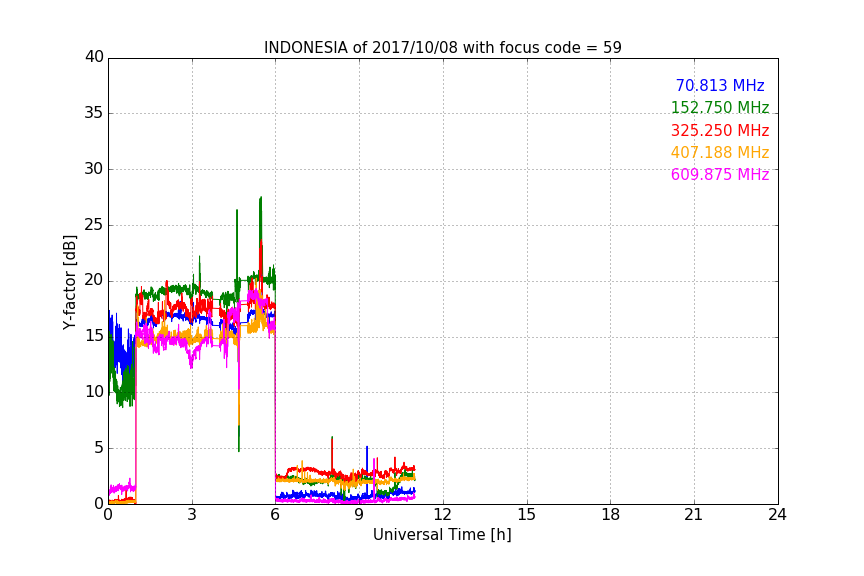Screen dimensions: 864x576
Task: Click the plot title mentioning INDONESIA 2017/10/08
Action: tap(442, 48)
